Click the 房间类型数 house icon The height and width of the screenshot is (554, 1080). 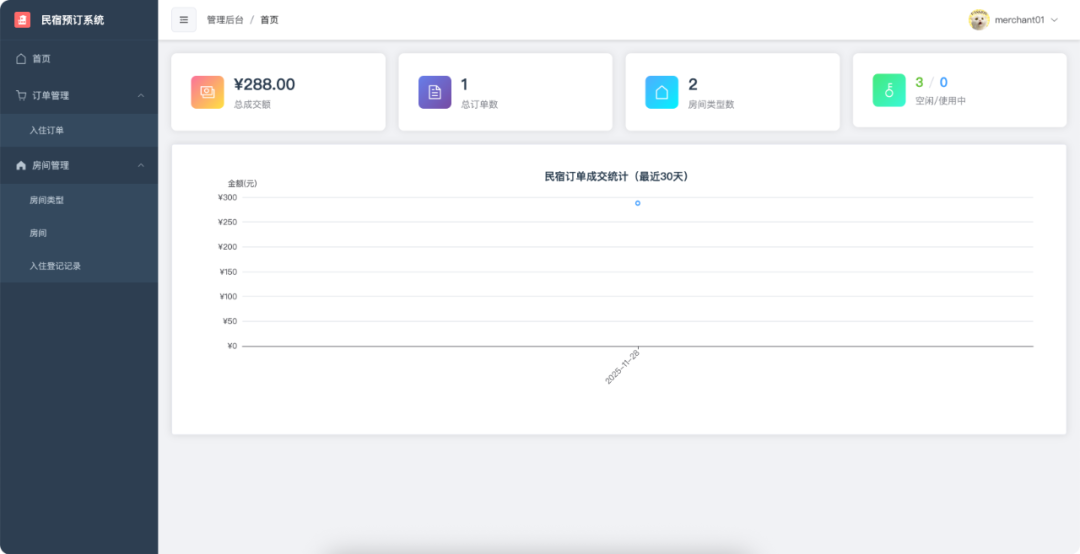(x=661, y=92)
